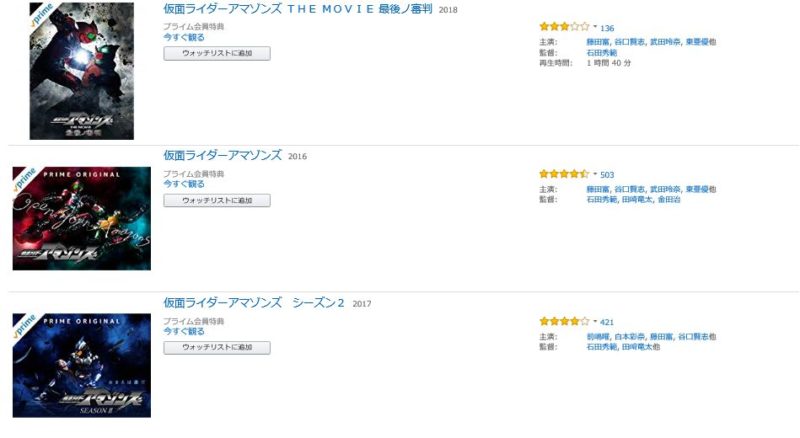Click 今すぐ観る for the 2016 season
This screenshot has height=438, width=800.
pyautogui.click(x=184, y=184)
